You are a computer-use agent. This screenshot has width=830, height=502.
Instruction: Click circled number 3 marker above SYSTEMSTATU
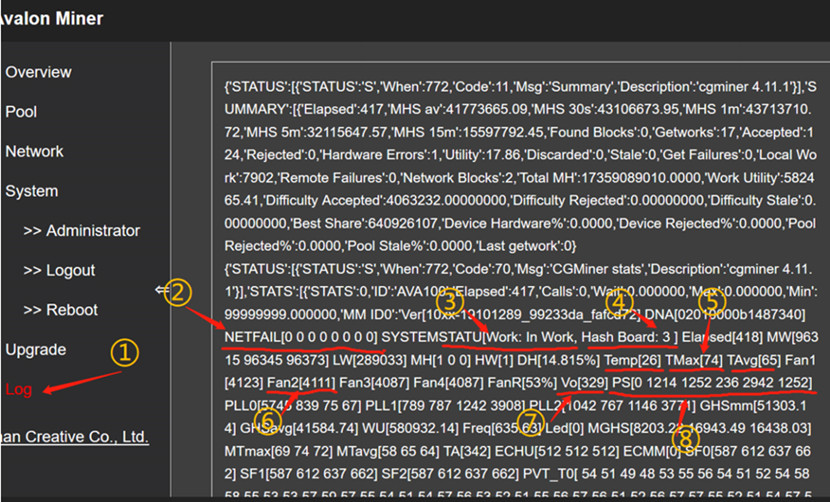(x=451, y=300)
